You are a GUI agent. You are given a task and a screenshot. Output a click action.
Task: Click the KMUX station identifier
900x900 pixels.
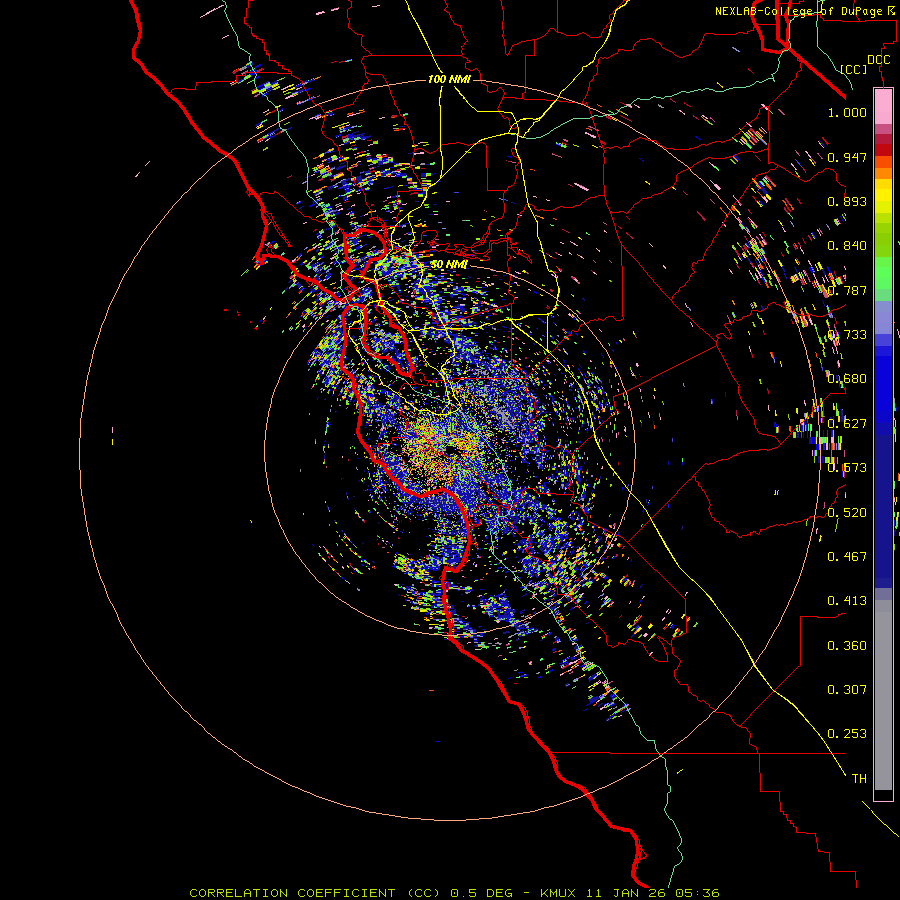[x=559, y=893]
